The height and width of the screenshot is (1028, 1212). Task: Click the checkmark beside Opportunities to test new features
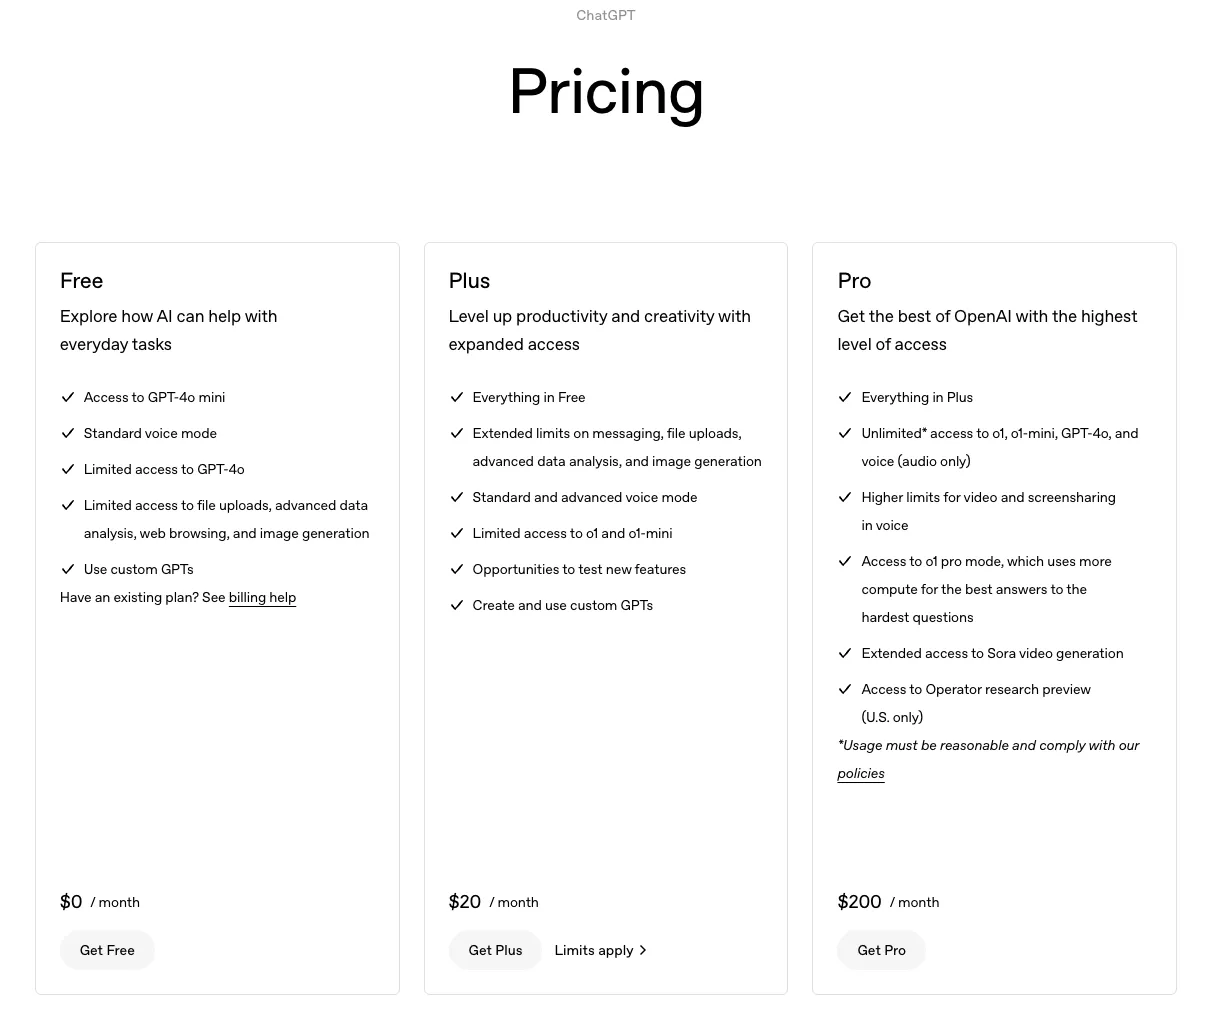click(x=457, y=569)
